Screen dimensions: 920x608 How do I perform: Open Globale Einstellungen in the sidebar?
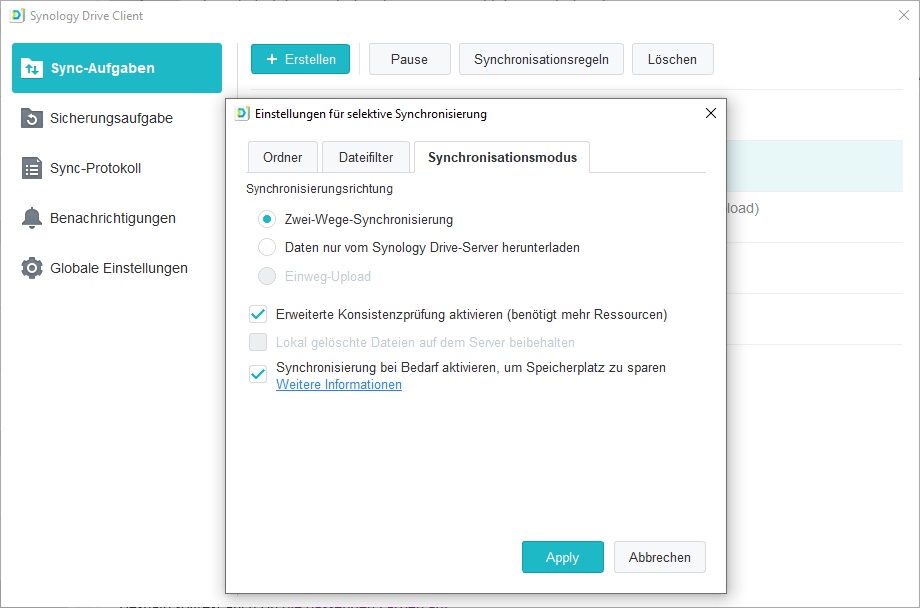tap(117, 268)
